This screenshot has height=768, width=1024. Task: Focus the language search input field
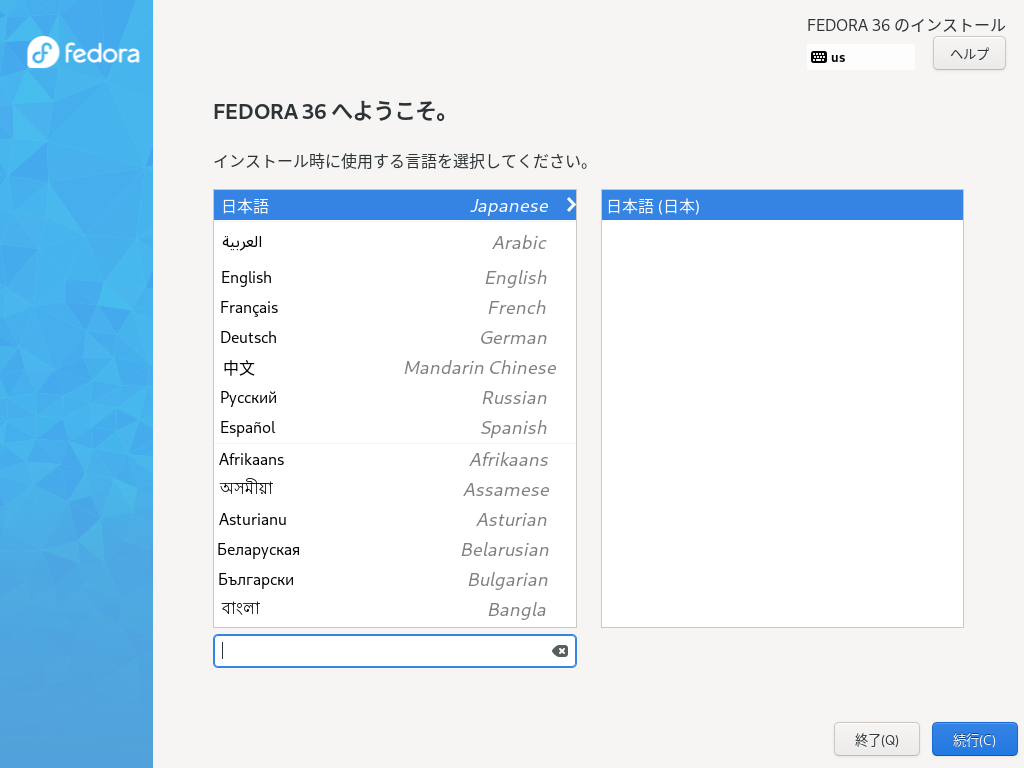coord(394,651)
